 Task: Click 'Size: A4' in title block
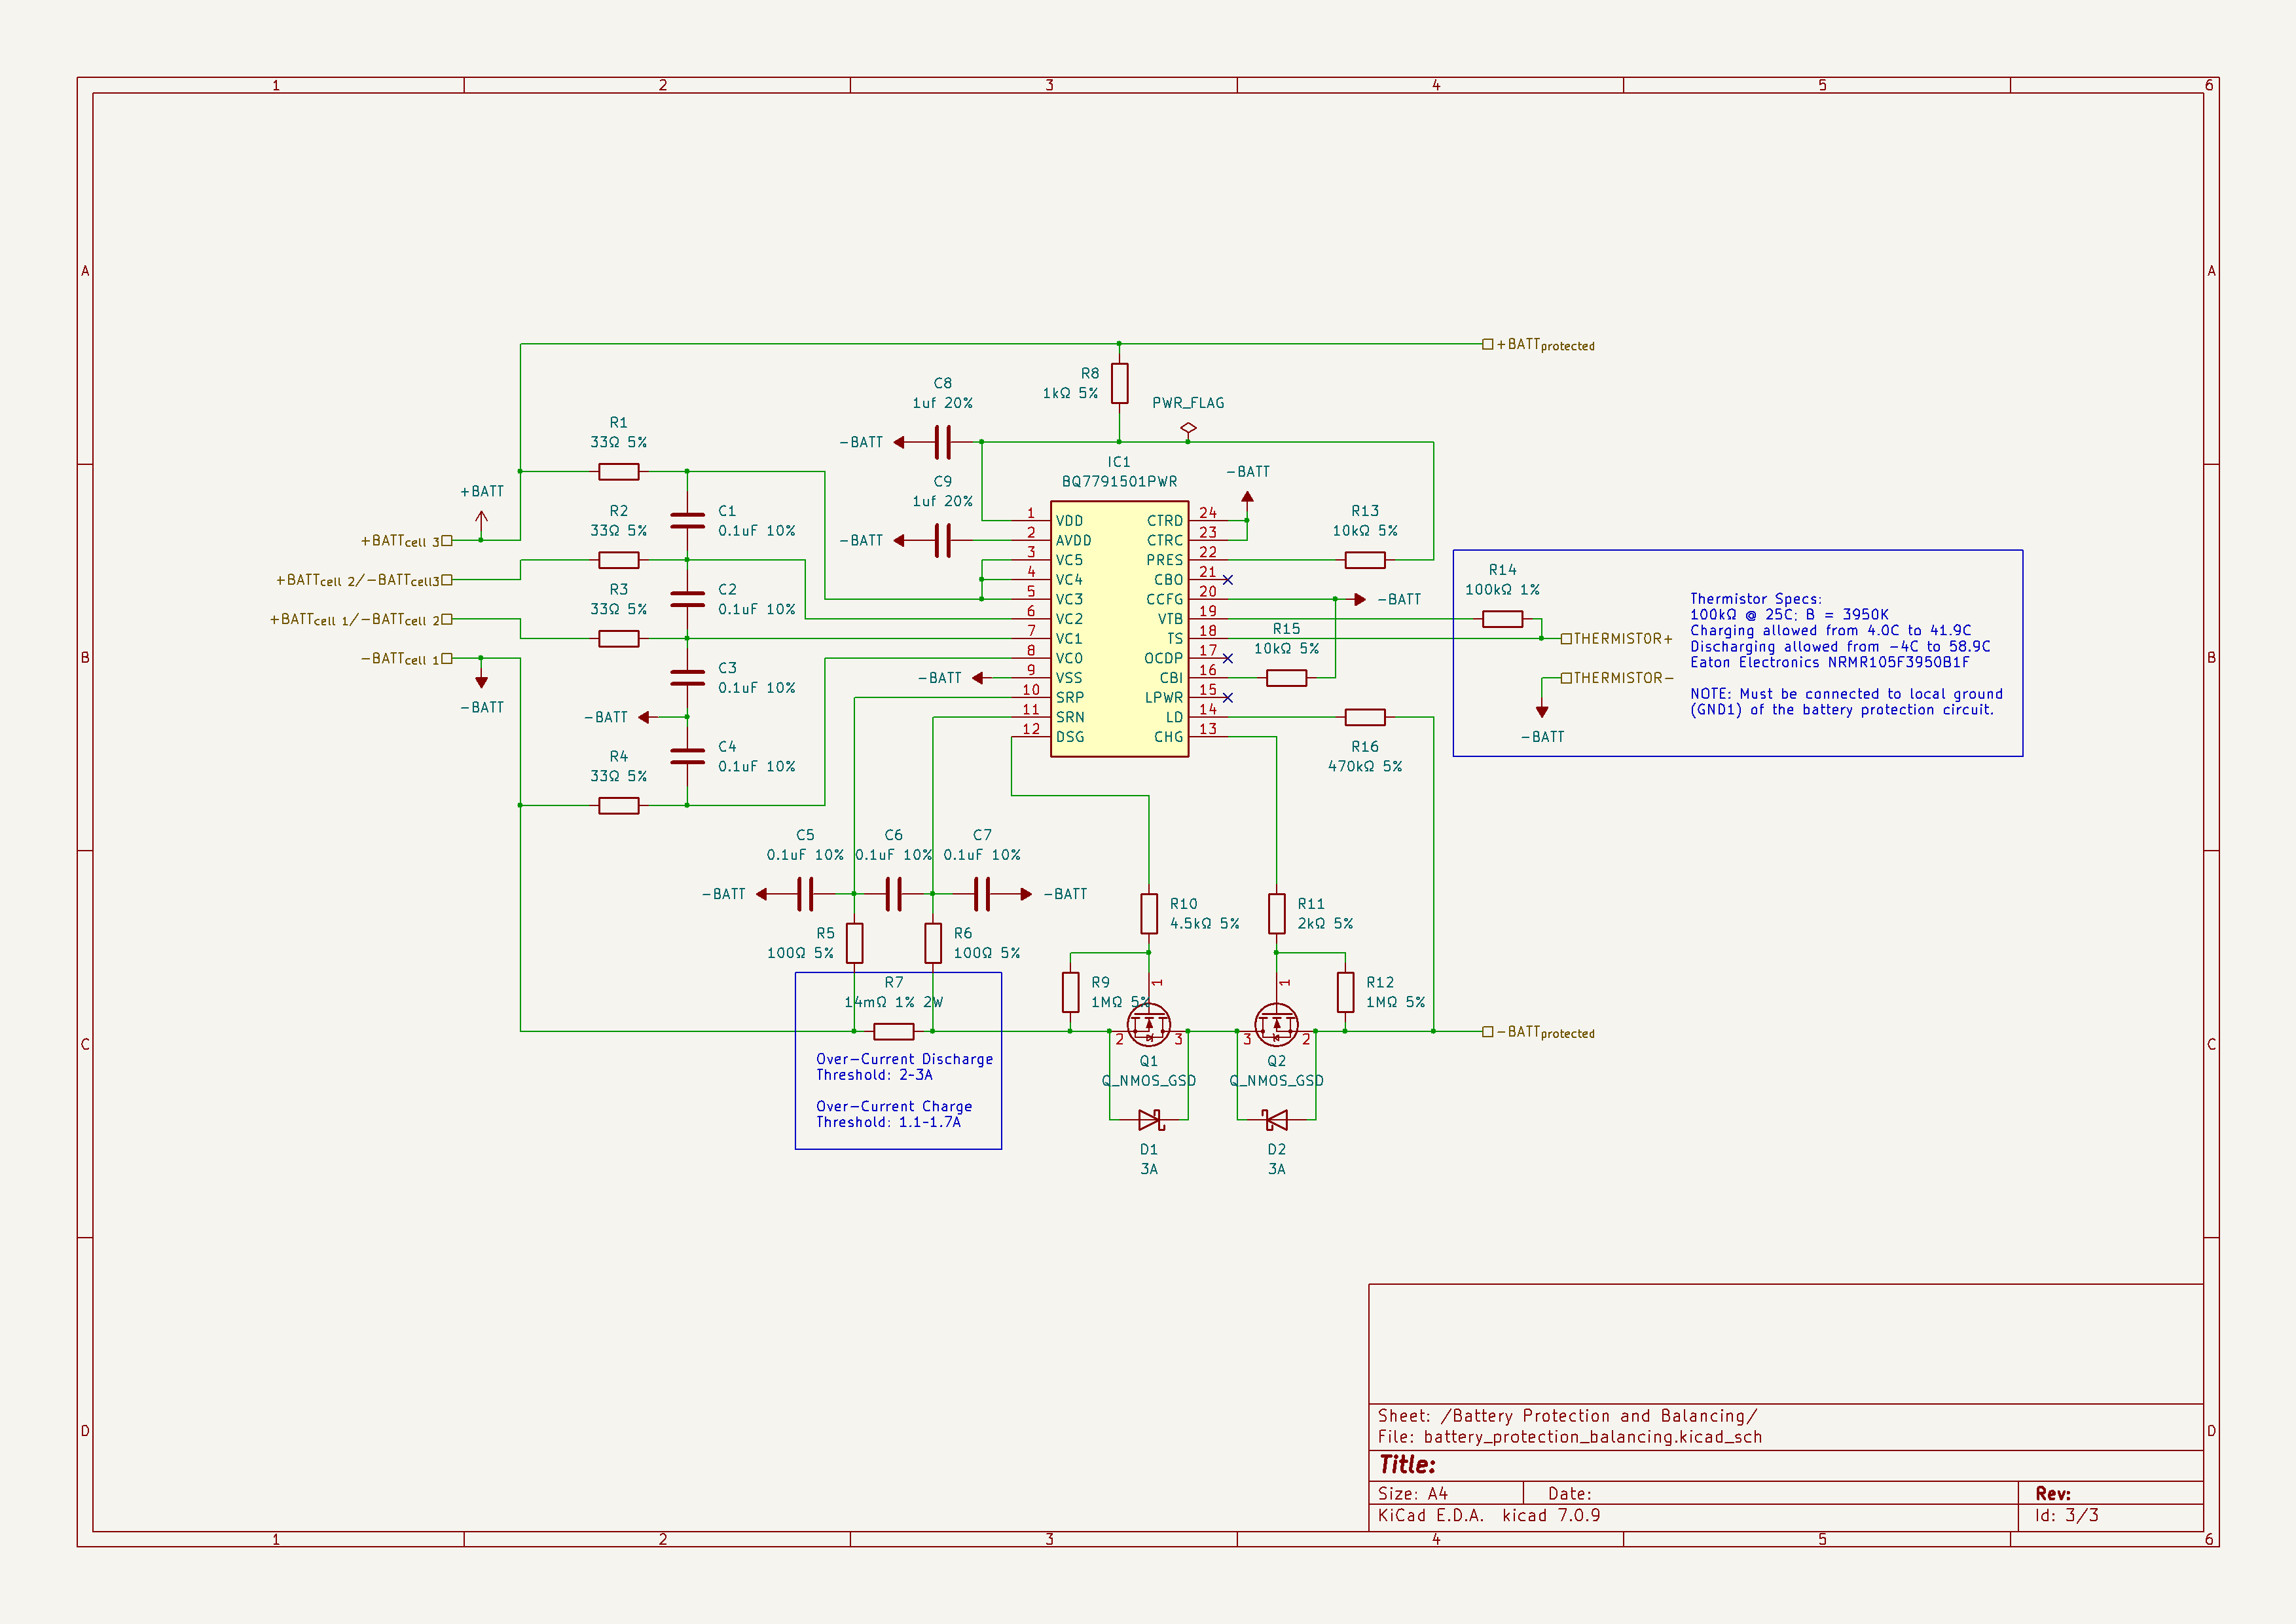[x=1413, y=1494]
